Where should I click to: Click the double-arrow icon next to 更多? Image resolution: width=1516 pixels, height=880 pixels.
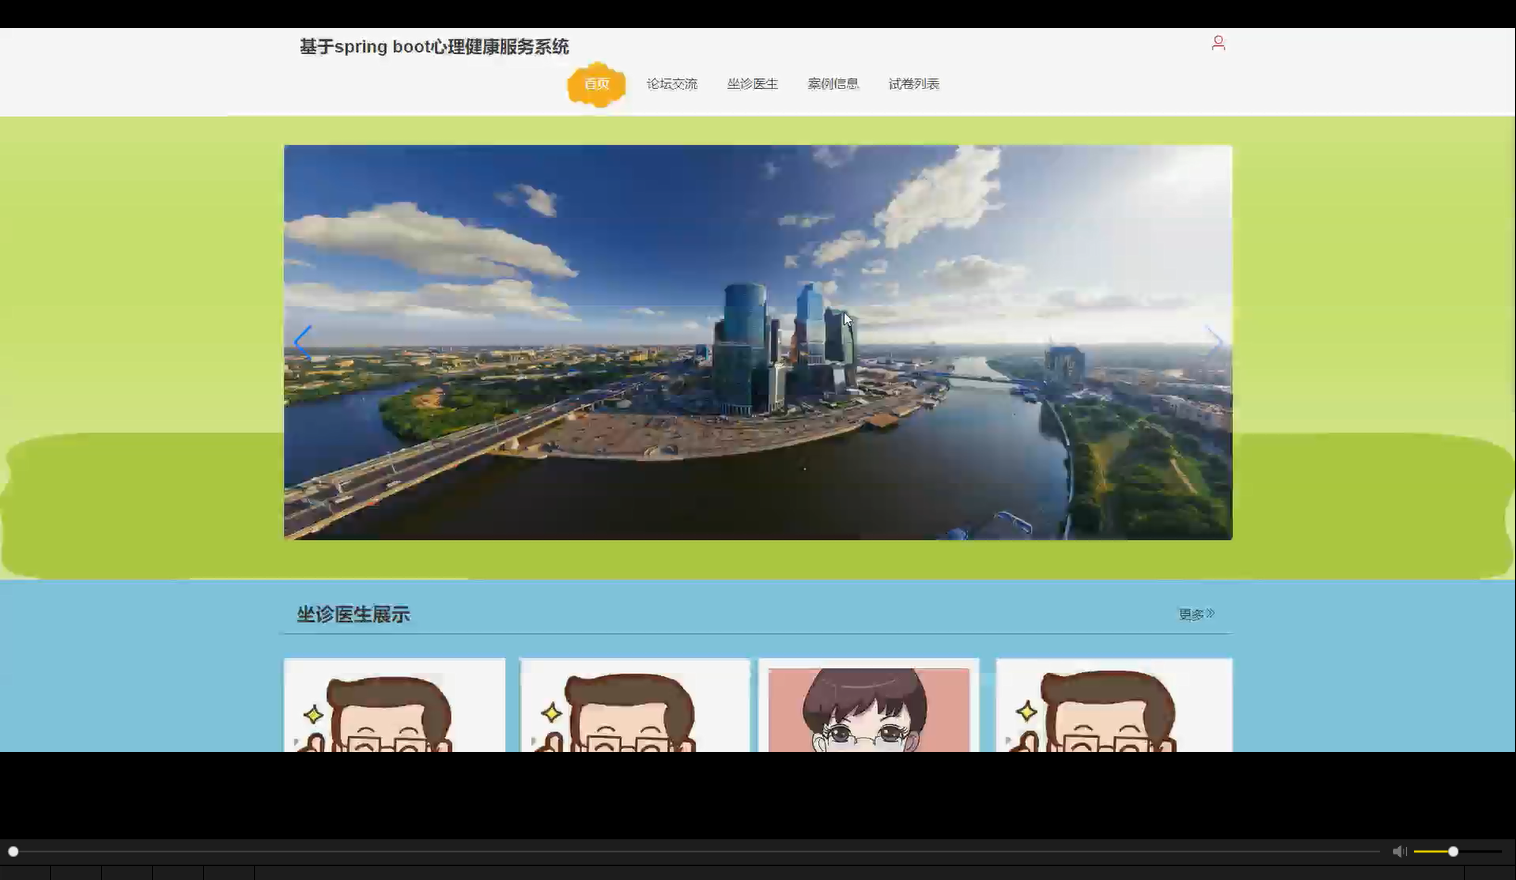pyautogui.click(x=1211, y=611)
